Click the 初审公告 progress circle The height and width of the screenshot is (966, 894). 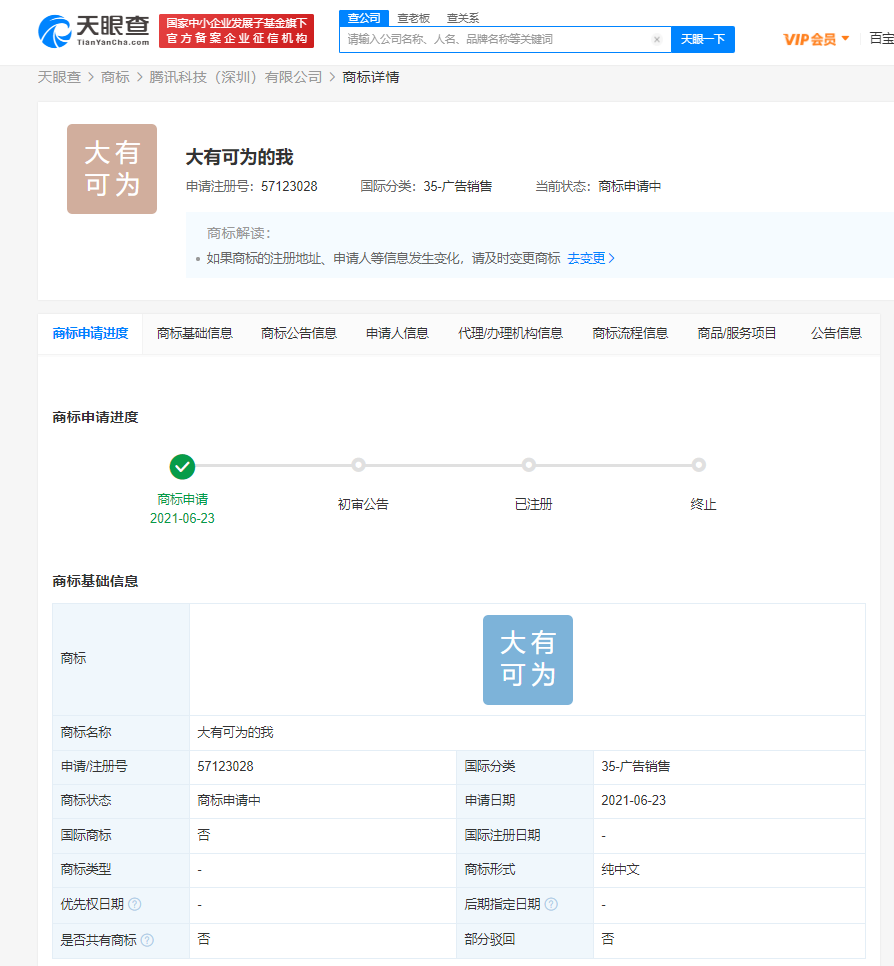tap(359, 465)
